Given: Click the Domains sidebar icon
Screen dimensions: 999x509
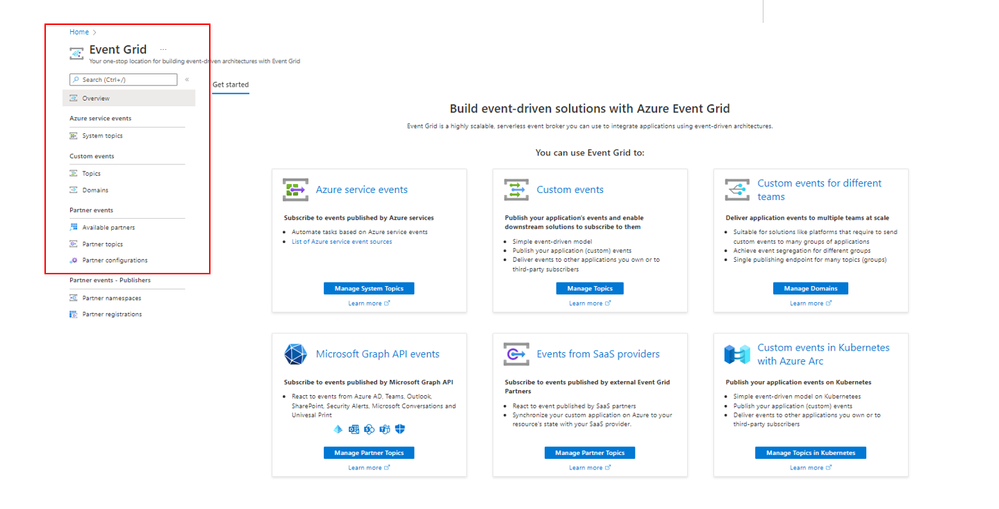Looking at the screenshot, I should [x=73, y=190].
